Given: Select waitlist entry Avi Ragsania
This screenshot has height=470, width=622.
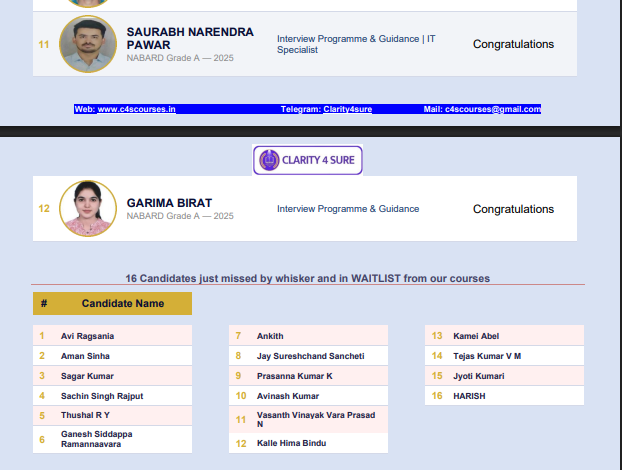Looking at the screenshot, I should click(x=112, y=336).
